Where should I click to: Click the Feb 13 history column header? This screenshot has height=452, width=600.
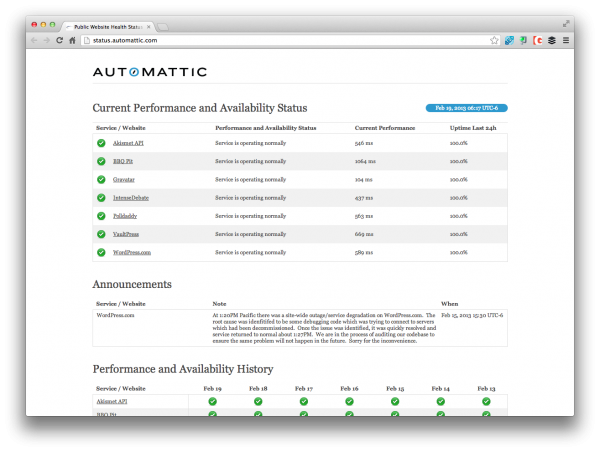pyautogui.click(x=486, y=388)
